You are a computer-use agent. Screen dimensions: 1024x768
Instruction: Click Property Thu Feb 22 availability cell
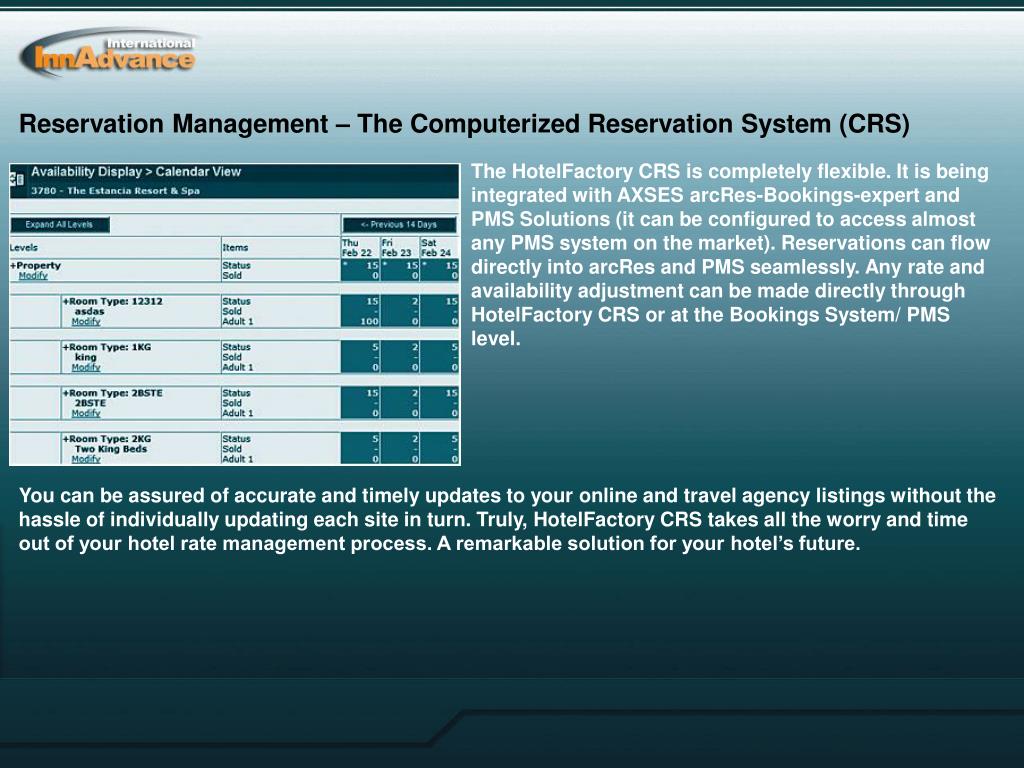360,270
